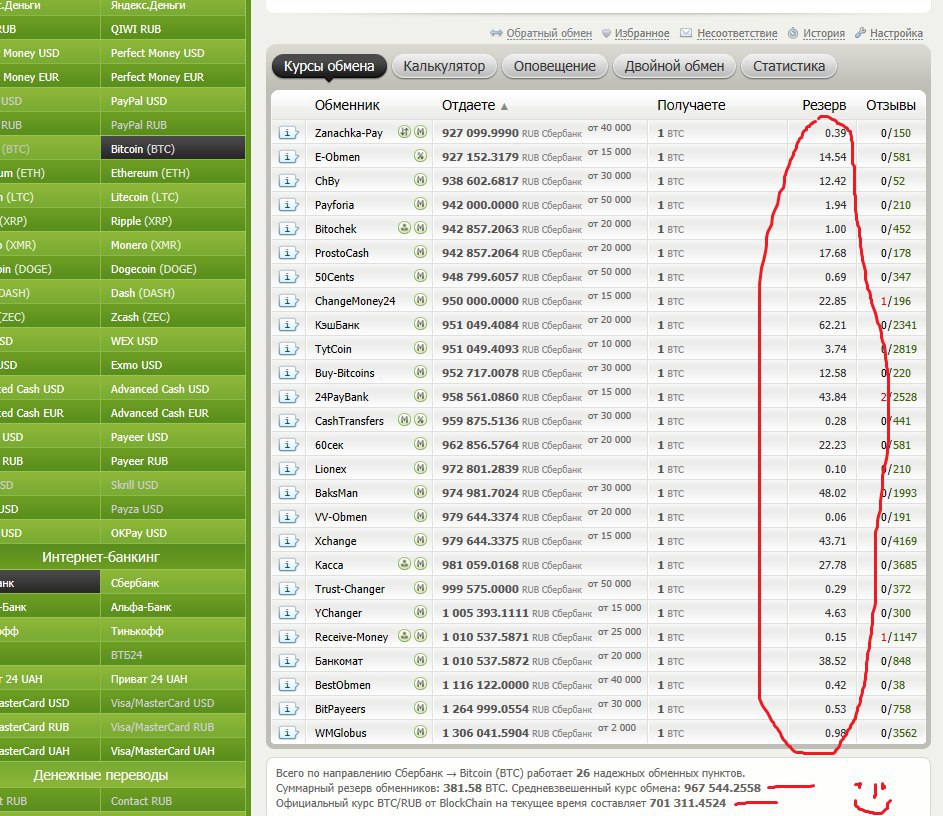The image size is (943, 816).
Task: Open info icon for 50Cents row
Action: click(288, 277)
